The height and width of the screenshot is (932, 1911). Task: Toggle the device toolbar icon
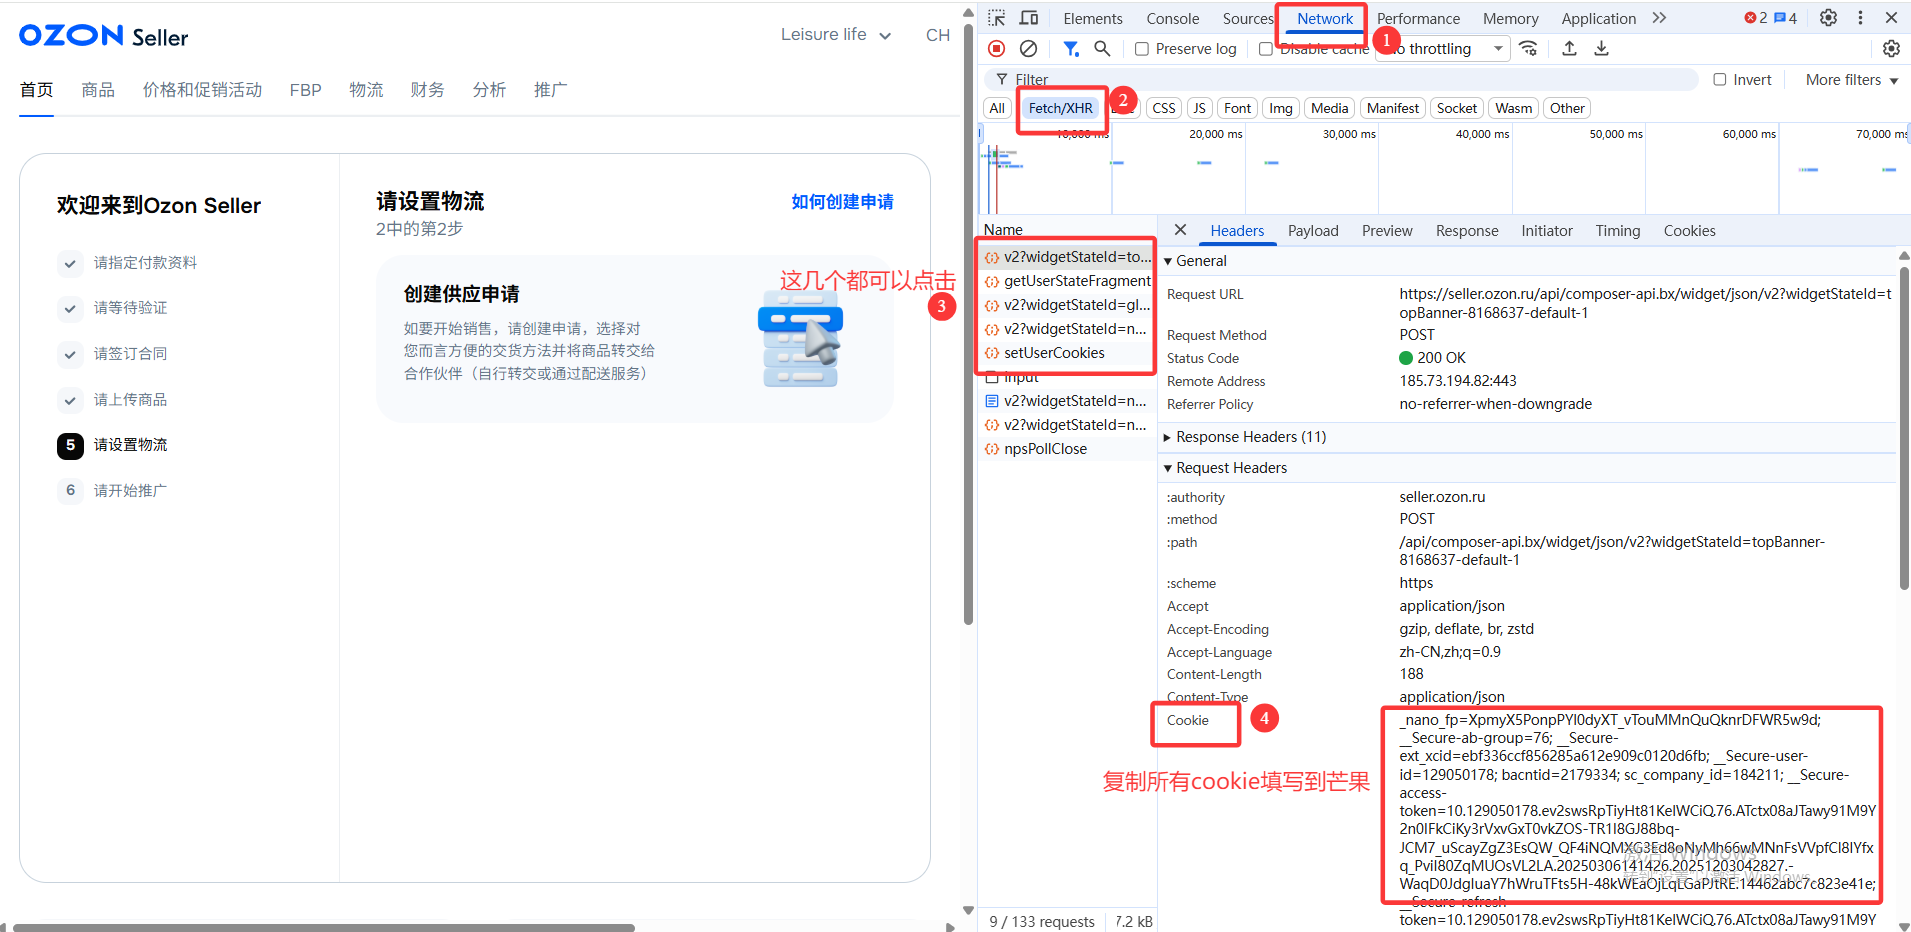pyautogui.click(x=1028, y=18)
